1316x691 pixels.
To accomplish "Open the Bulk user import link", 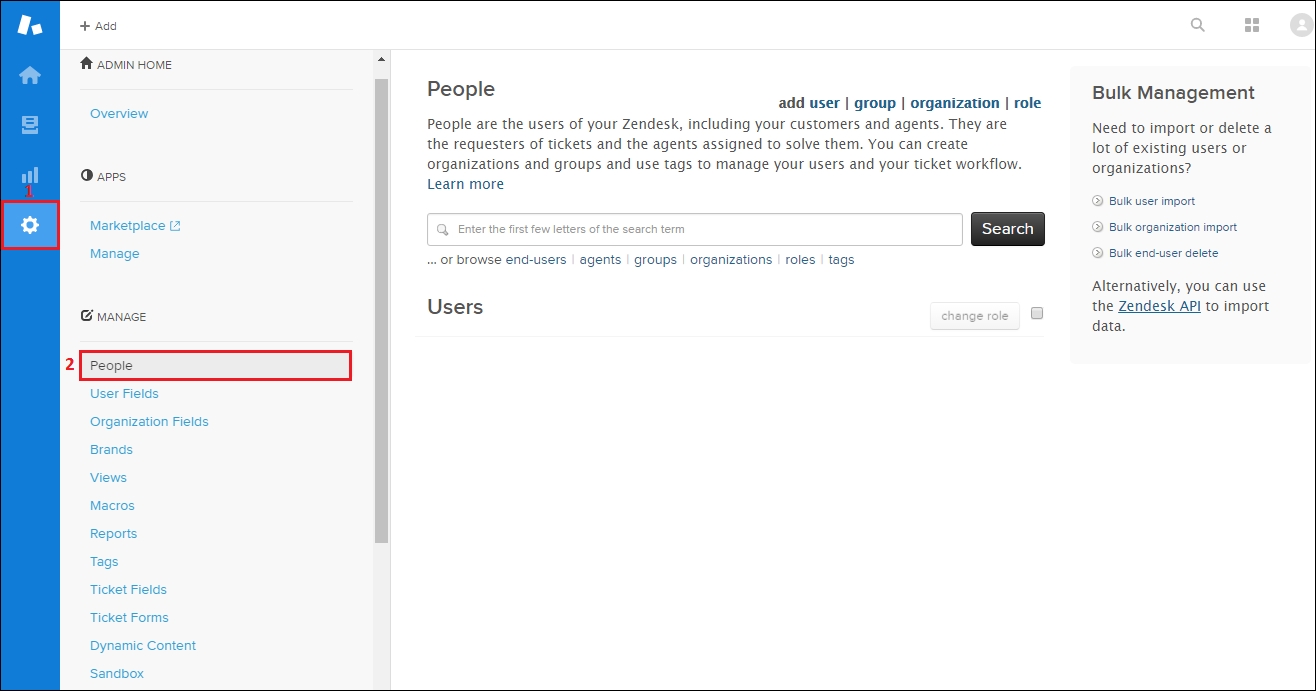I will click(x=1151, y=201).
